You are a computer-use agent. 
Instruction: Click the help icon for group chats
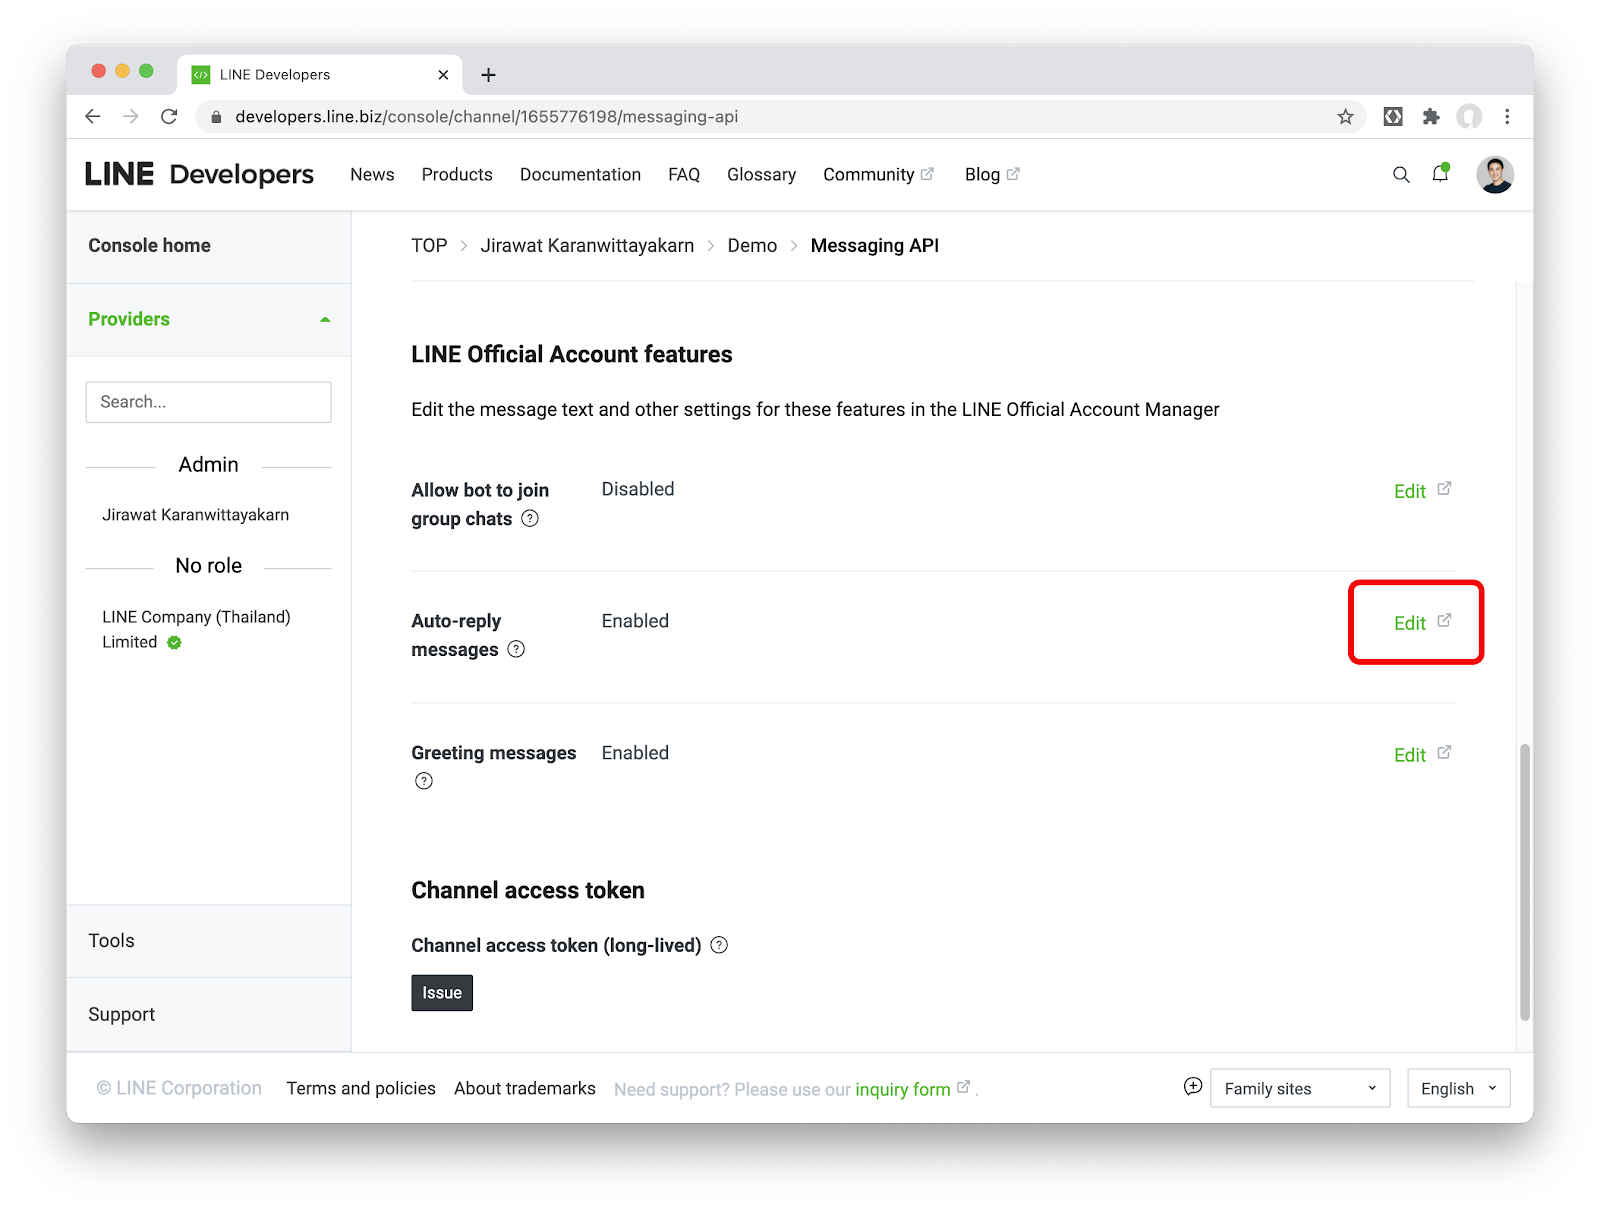(530, 518)
